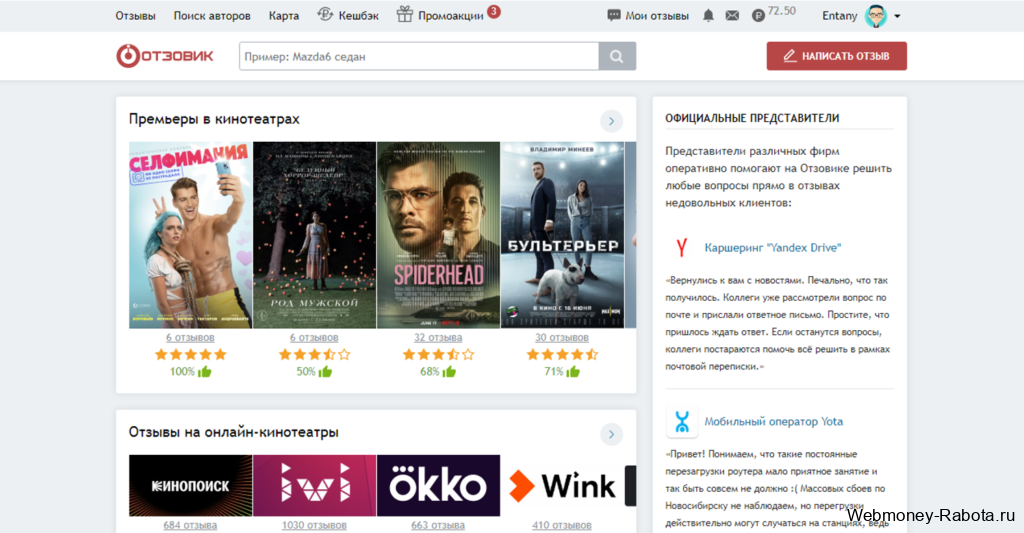The height and width of the screenshot is (533, 1024).
Task: Click the ruble balance icon
Action: [x=758, y=16]
